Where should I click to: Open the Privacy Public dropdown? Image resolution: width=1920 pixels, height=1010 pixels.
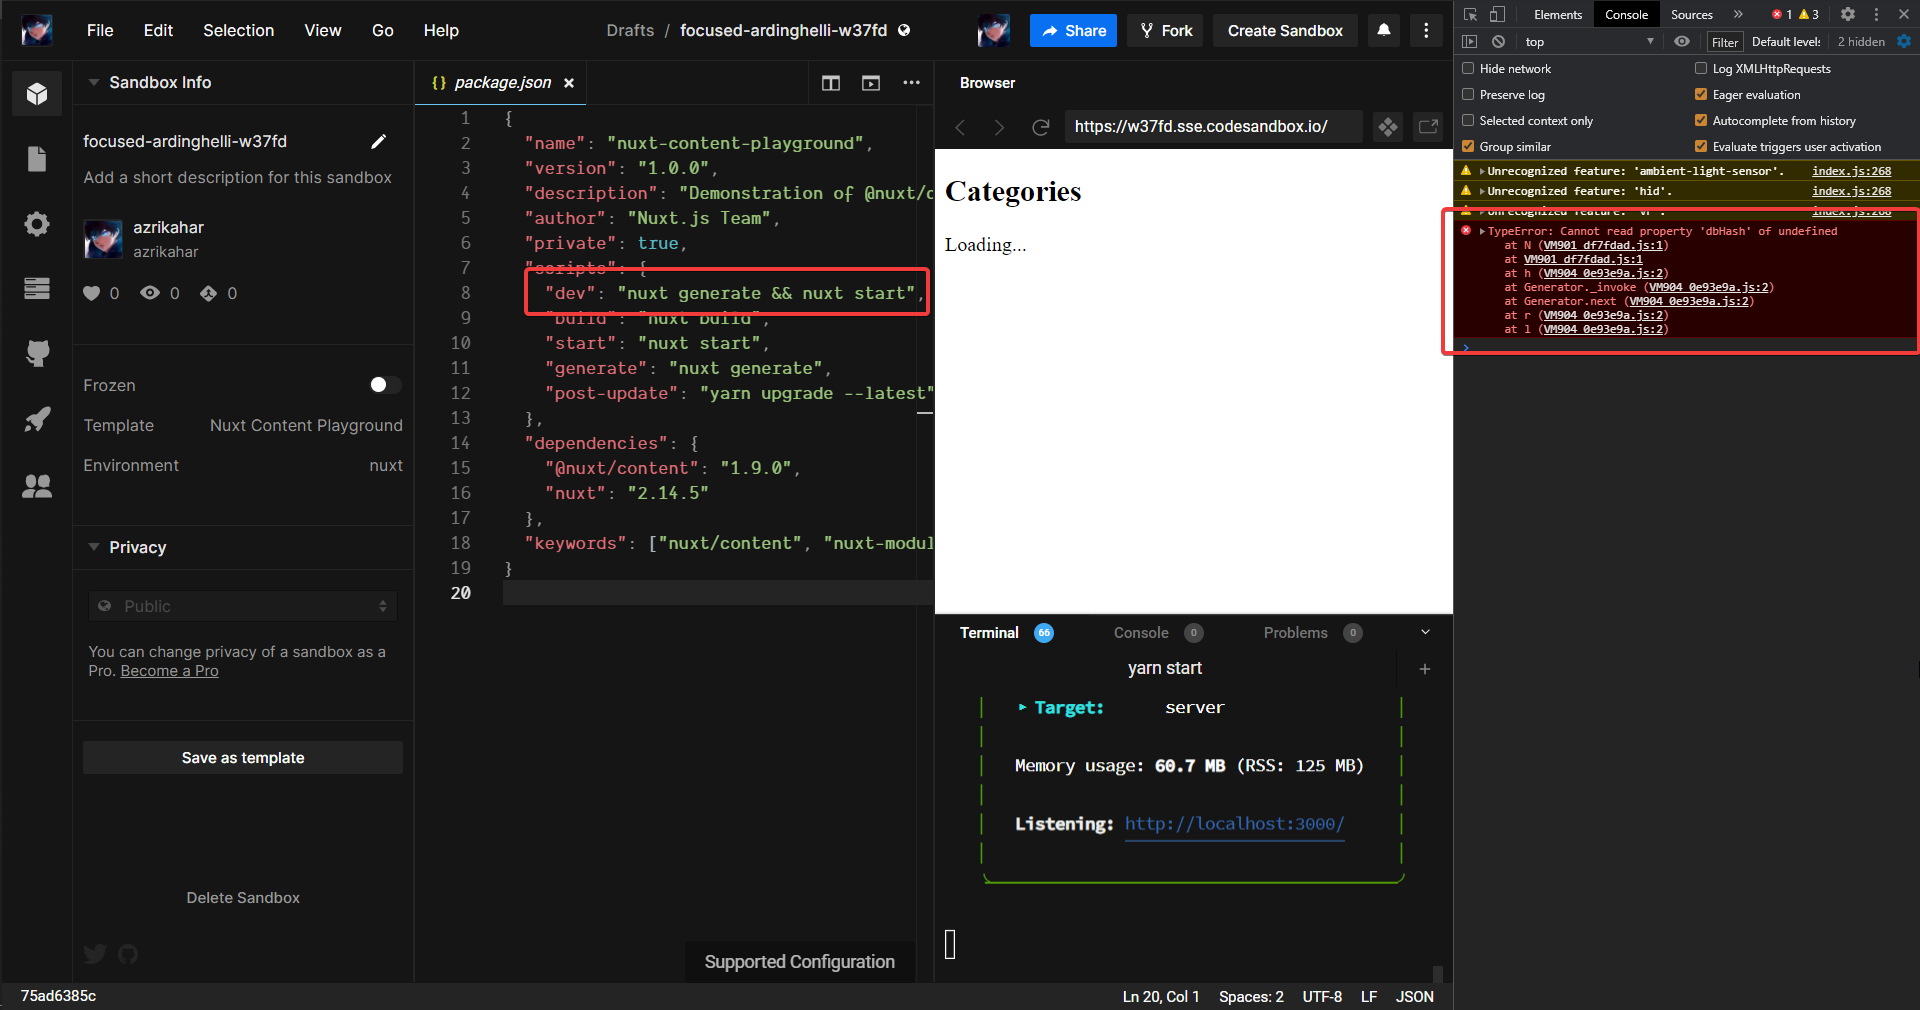242,606
